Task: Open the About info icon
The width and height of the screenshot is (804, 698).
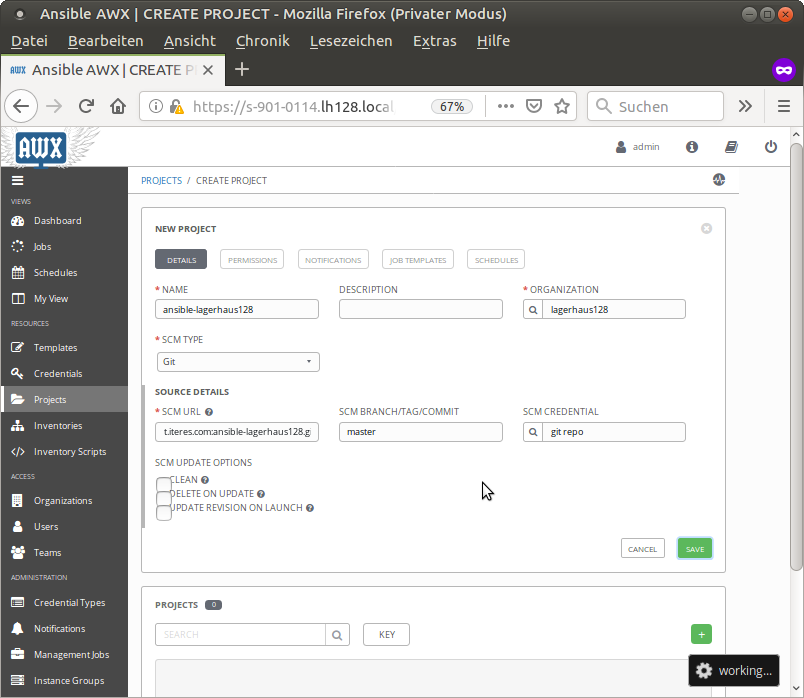Action: tap(692, 147)
